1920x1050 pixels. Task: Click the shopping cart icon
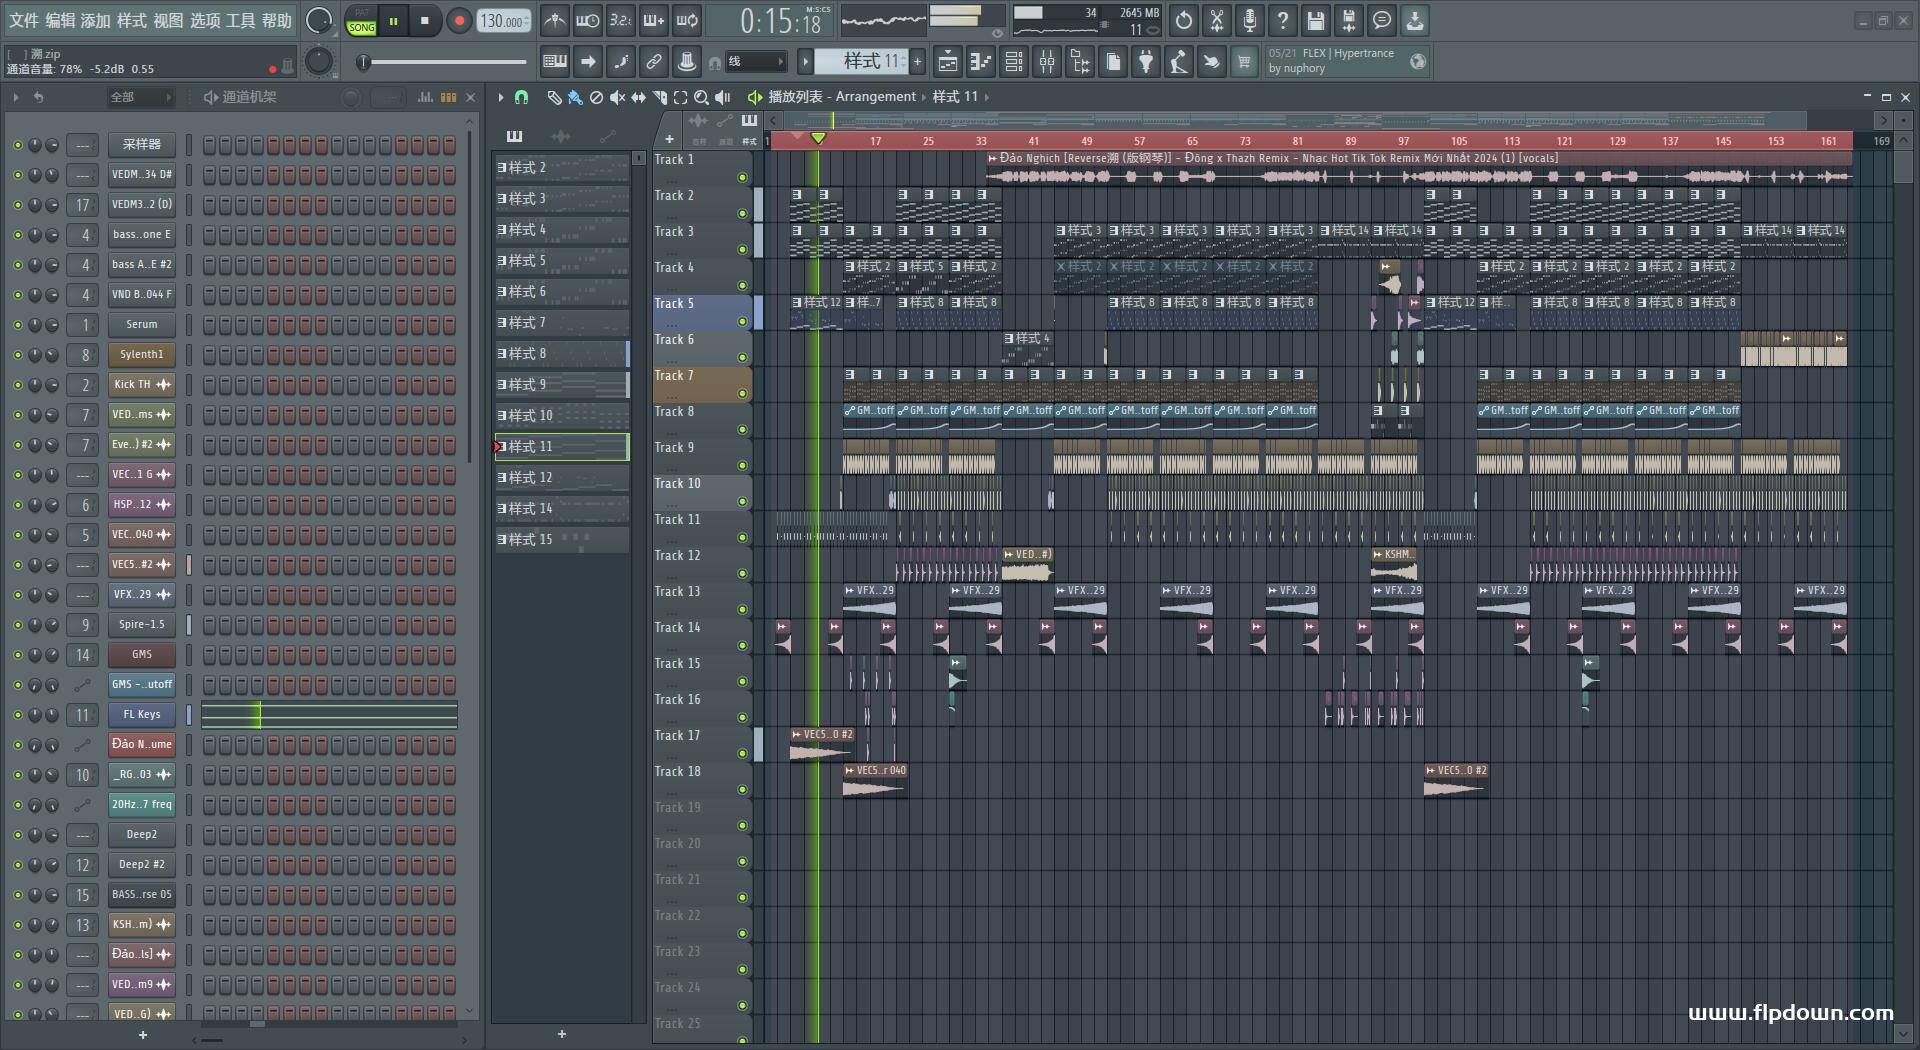click(1244, 62)
